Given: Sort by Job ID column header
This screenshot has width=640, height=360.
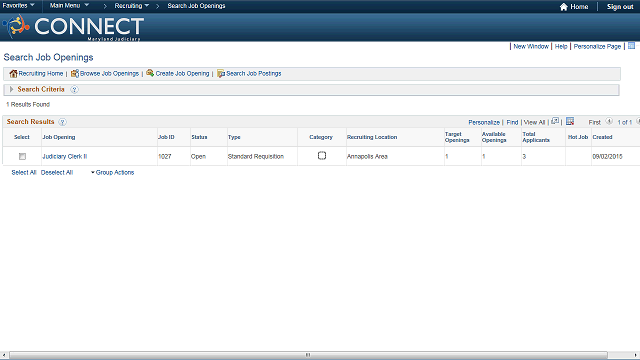Looking at the screenshot, I should [x=166, y=137].
